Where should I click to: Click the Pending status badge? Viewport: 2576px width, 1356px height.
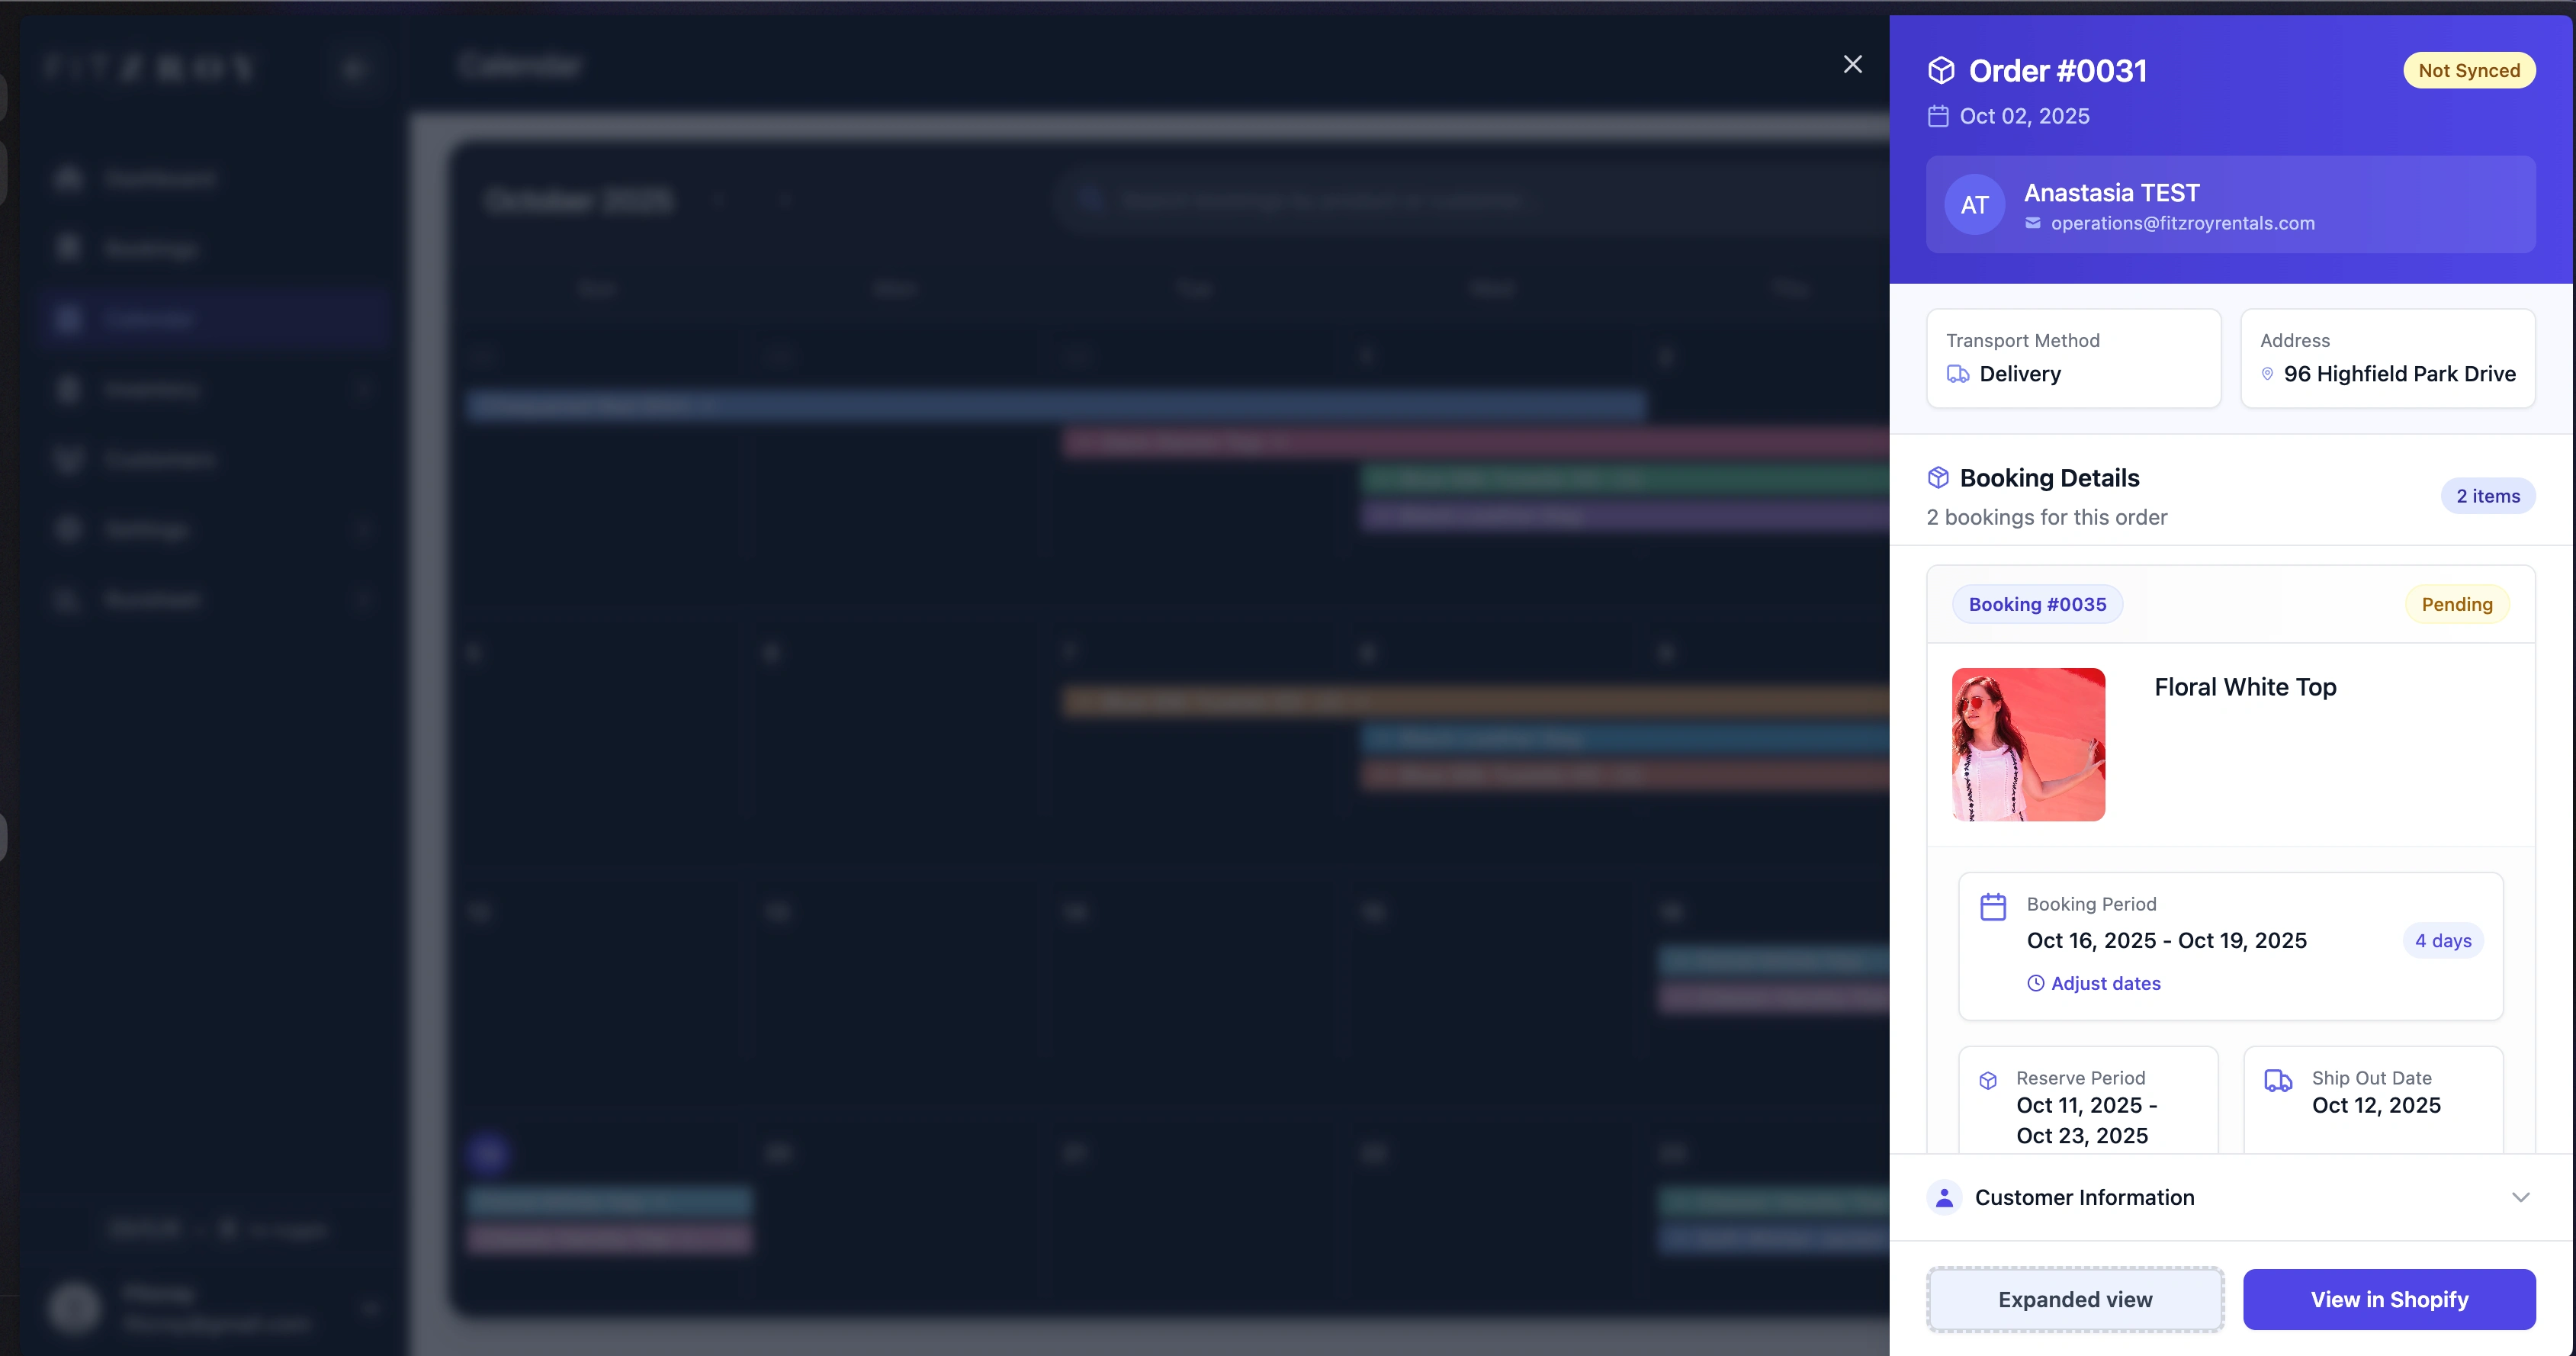(2456, 604)
